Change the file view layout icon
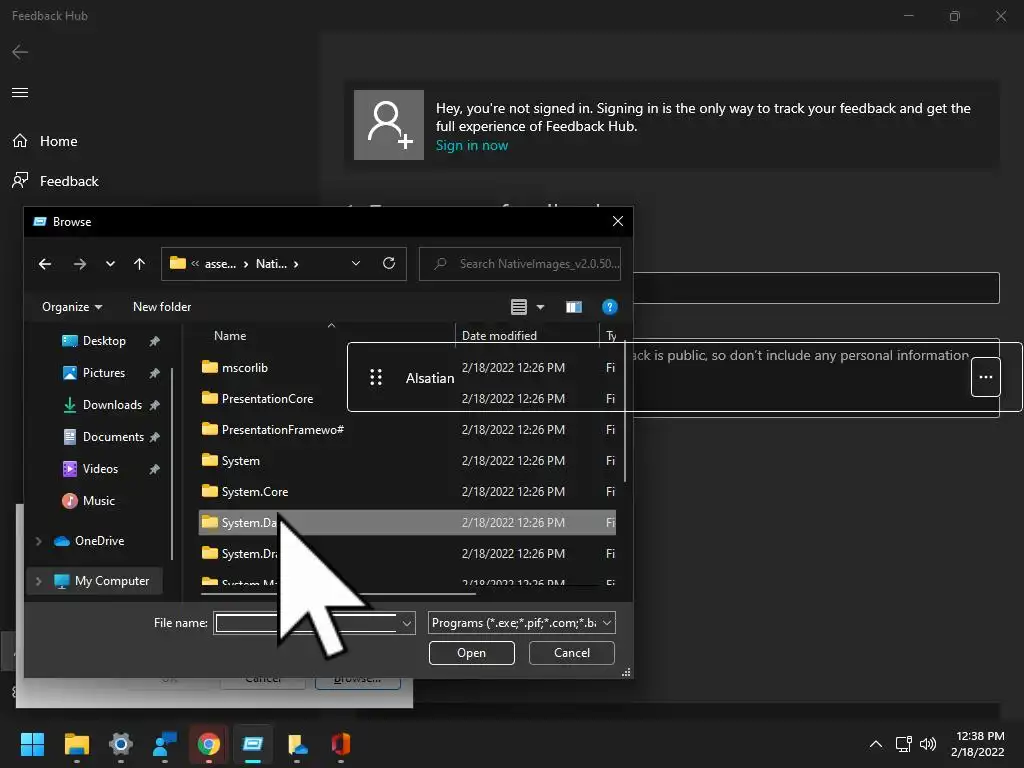The width and height of the screenshot is (1024, 768). click(x=519, y=307)
